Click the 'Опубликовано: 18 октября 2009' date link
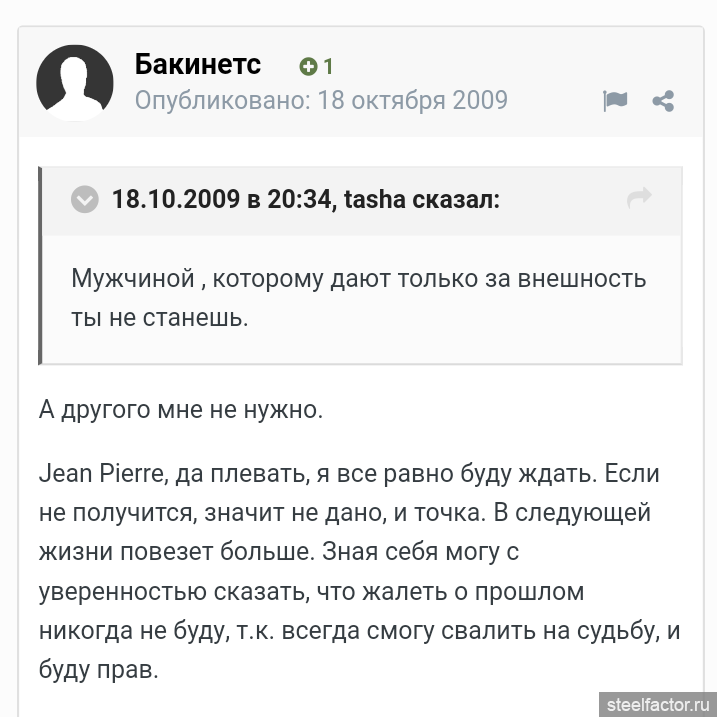717x717 pixels. click(321, 100)
